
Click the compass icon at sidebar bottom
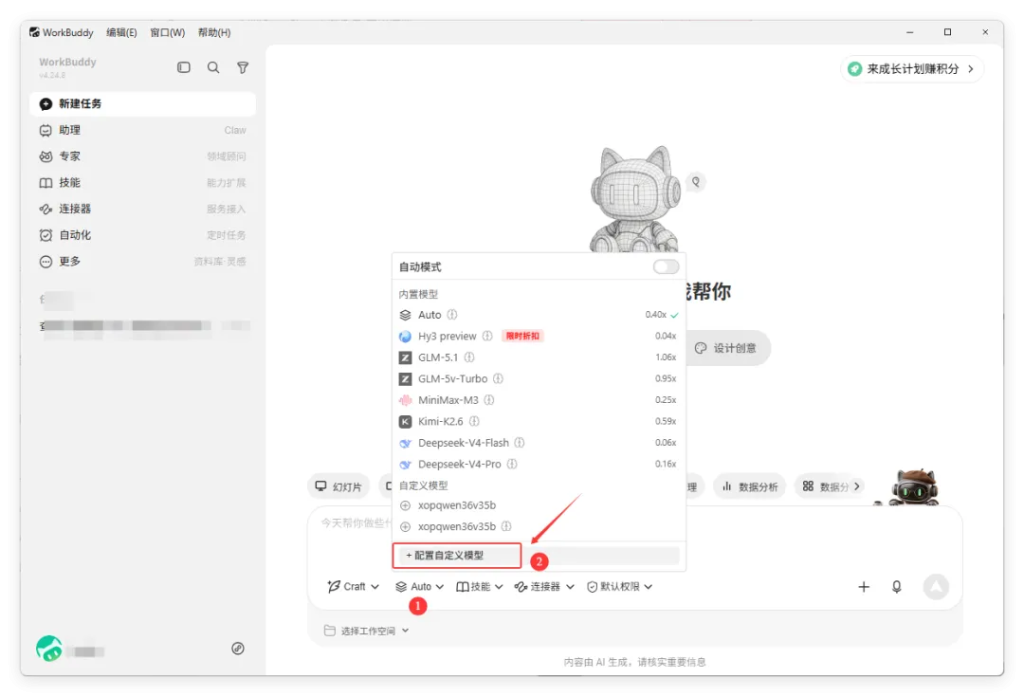point(238,648)
